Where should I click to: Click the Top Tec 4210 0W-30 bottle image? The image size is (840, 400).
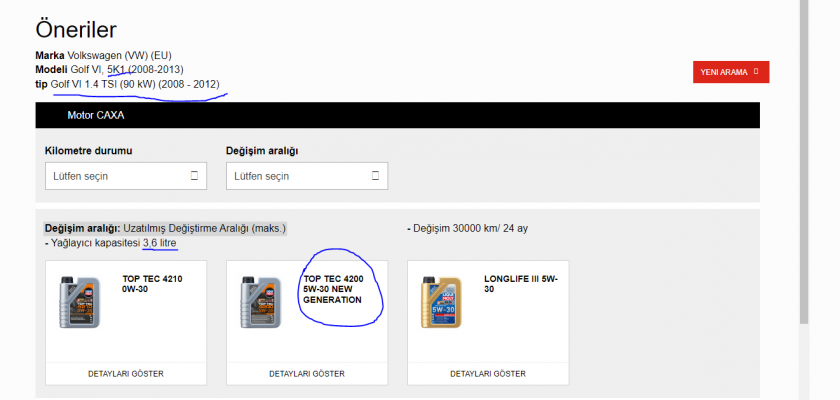pyautogui.click(x=79, y=302)
